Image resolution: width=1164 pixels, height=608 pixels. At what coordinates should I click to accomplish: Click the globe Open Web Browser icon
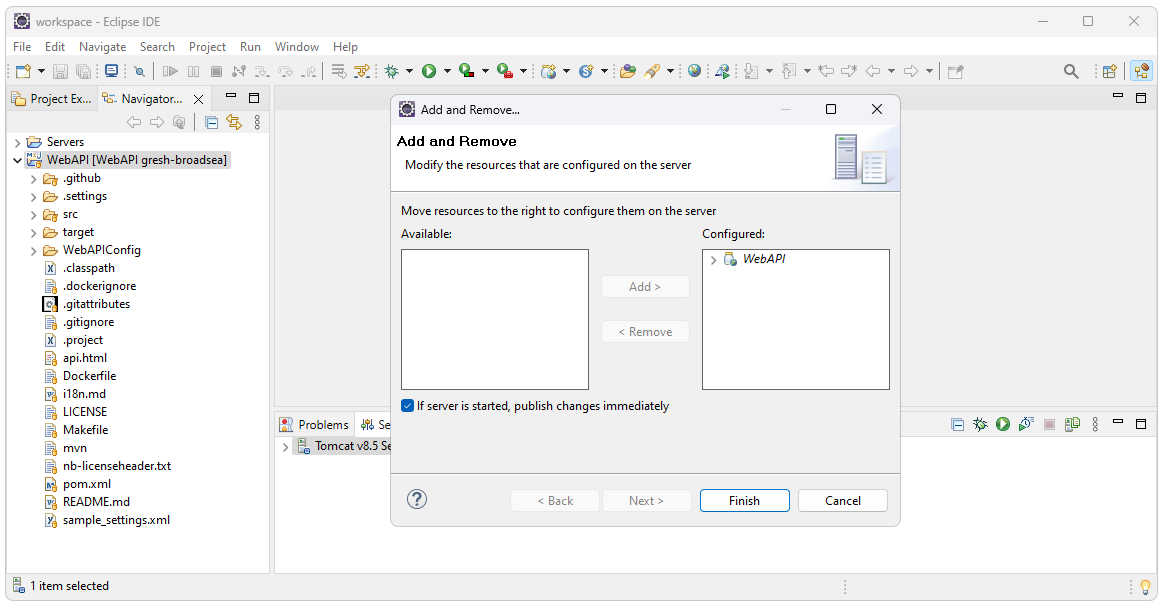(694, 71)
